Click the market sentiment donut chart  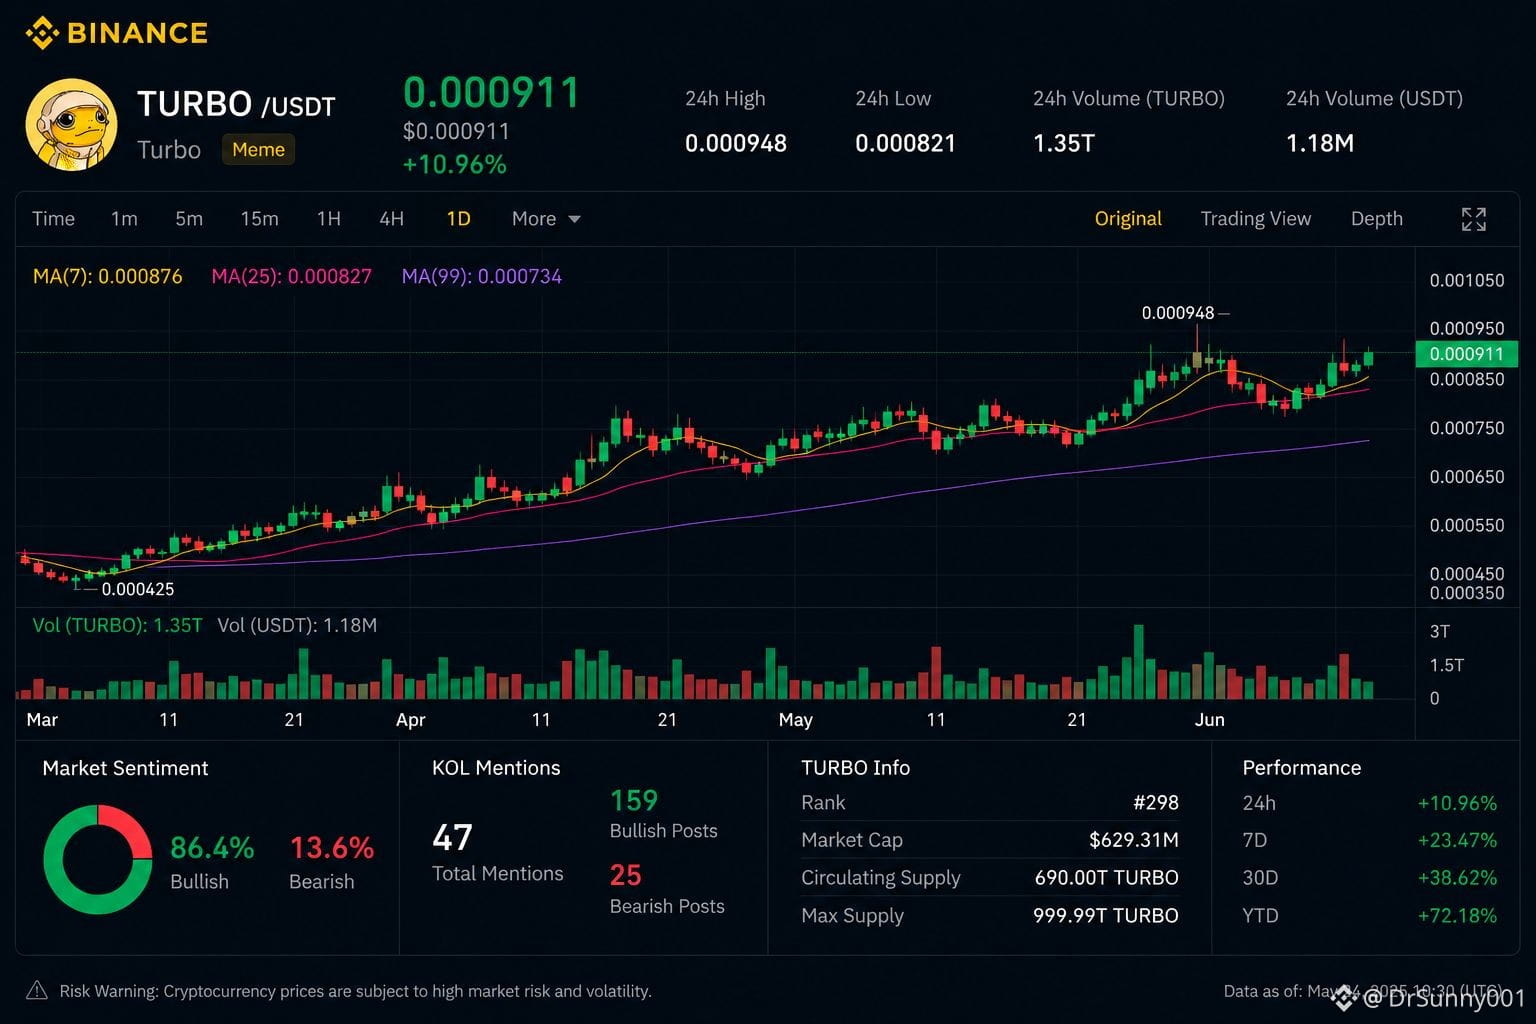tap(98, 859)
